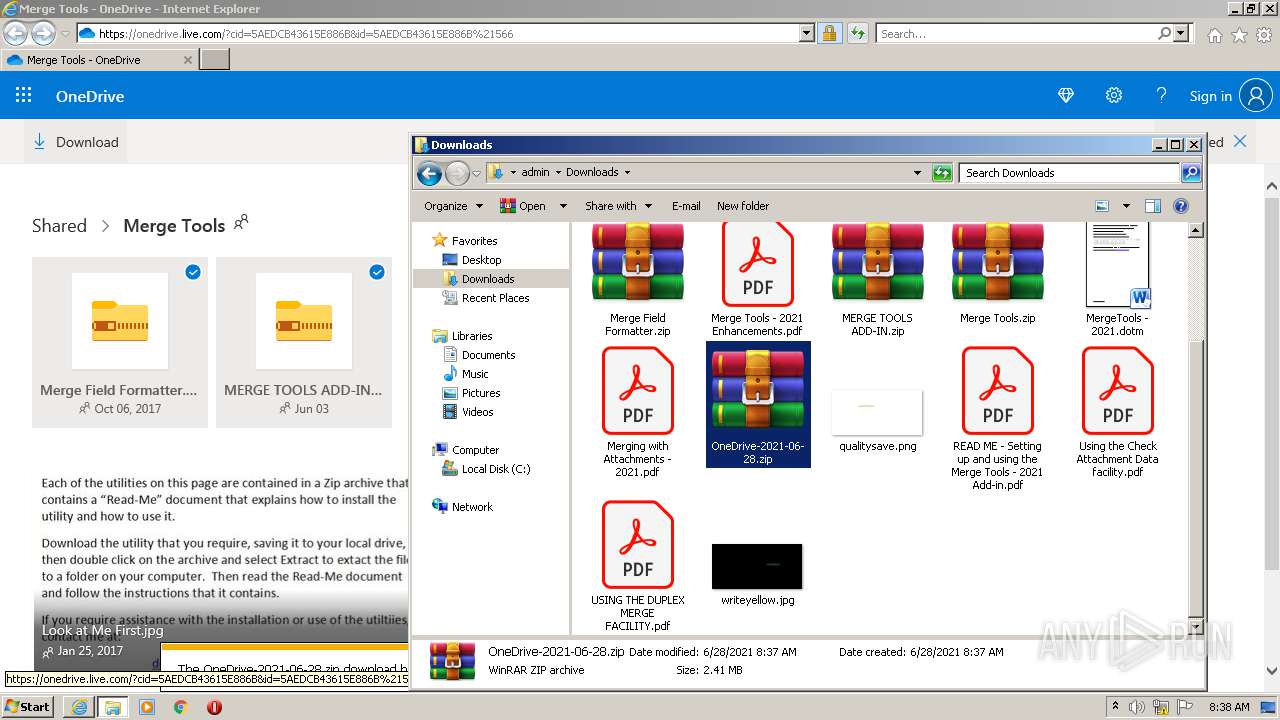Select Merge Field Formatter.zip file
1280x720 pixels.
point(637,281)
